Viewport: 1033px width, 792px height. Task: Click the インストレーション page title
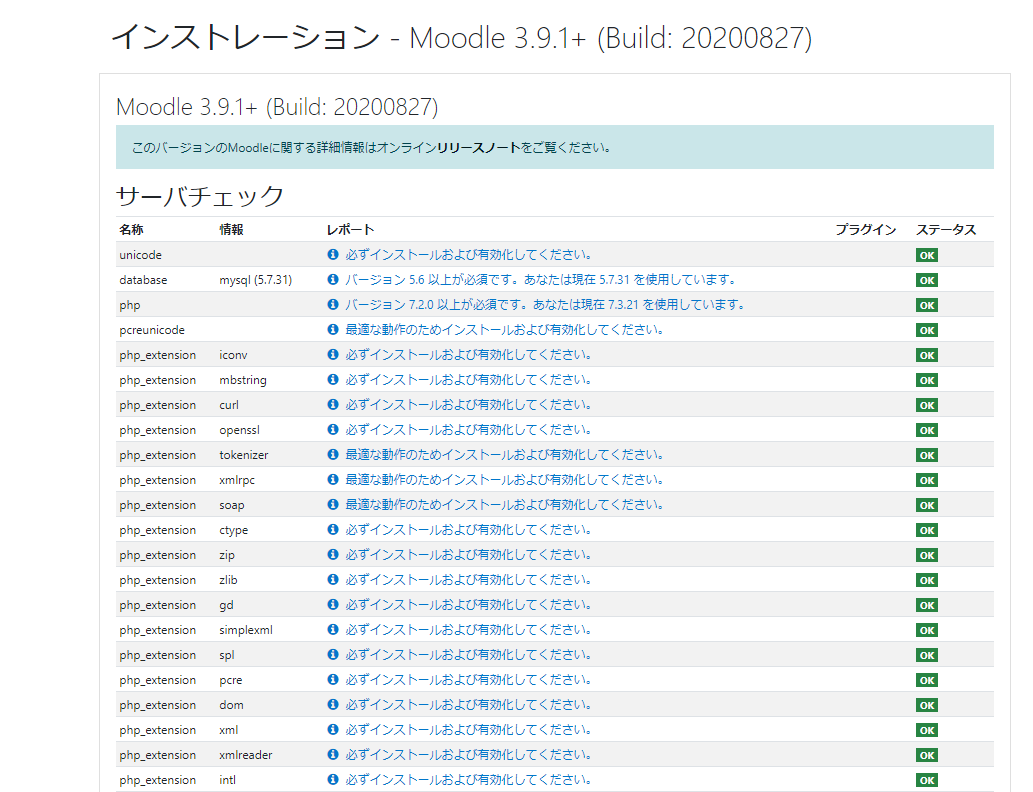[x=246, y=38]
